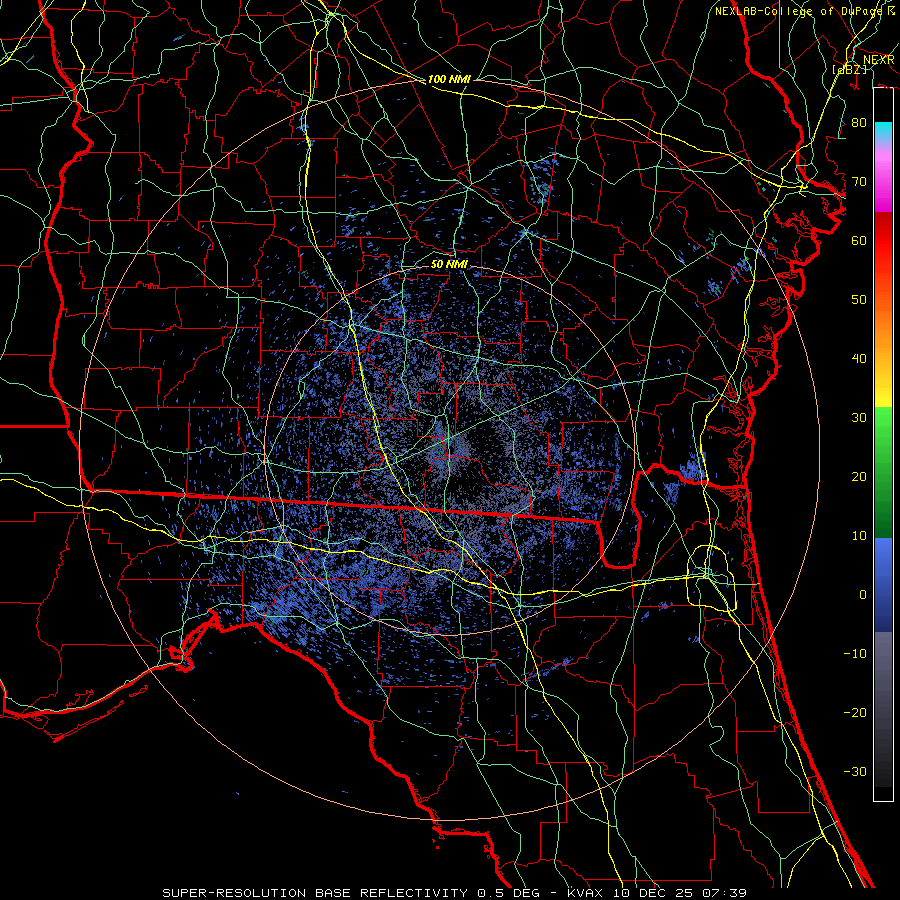Screen dimensions: 900x900
Task: Click the -20 dBZ scale value
Action: tap(855, 712)
